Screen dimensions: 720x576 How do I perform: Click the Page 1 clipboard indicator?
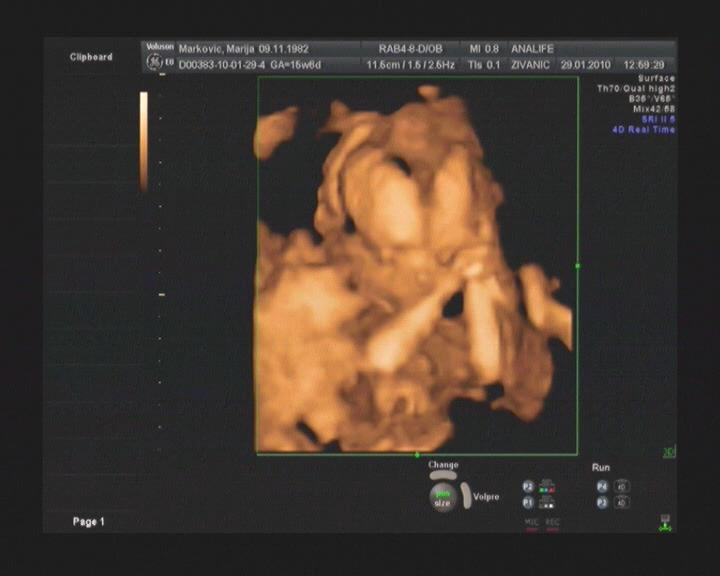[88, 522]
